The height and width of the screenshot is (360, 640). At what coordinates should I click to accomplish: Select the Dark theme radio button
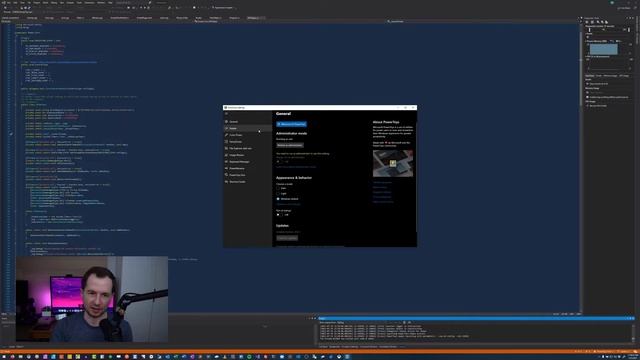coord(278,188)
